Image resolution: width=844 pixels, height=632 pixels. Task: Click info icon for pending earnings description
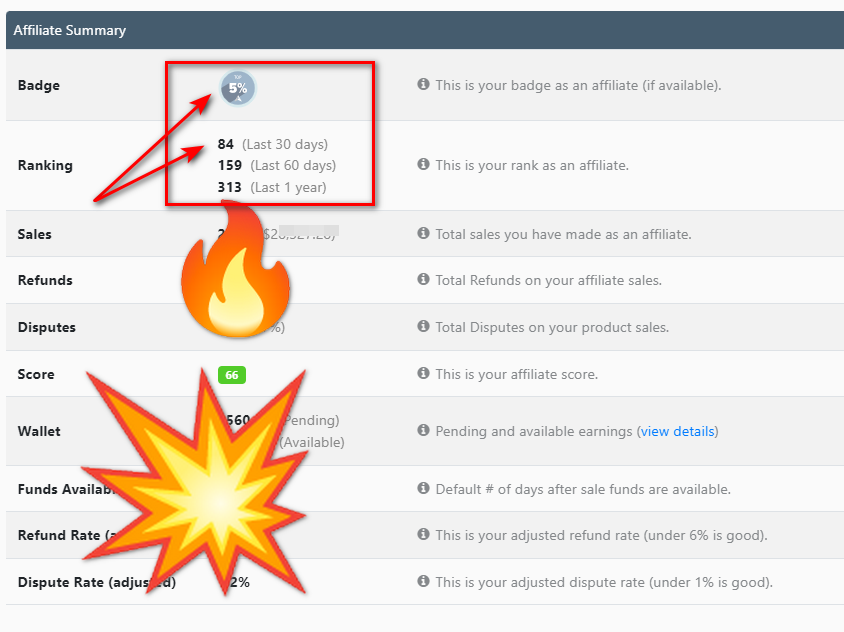[424, 431]
